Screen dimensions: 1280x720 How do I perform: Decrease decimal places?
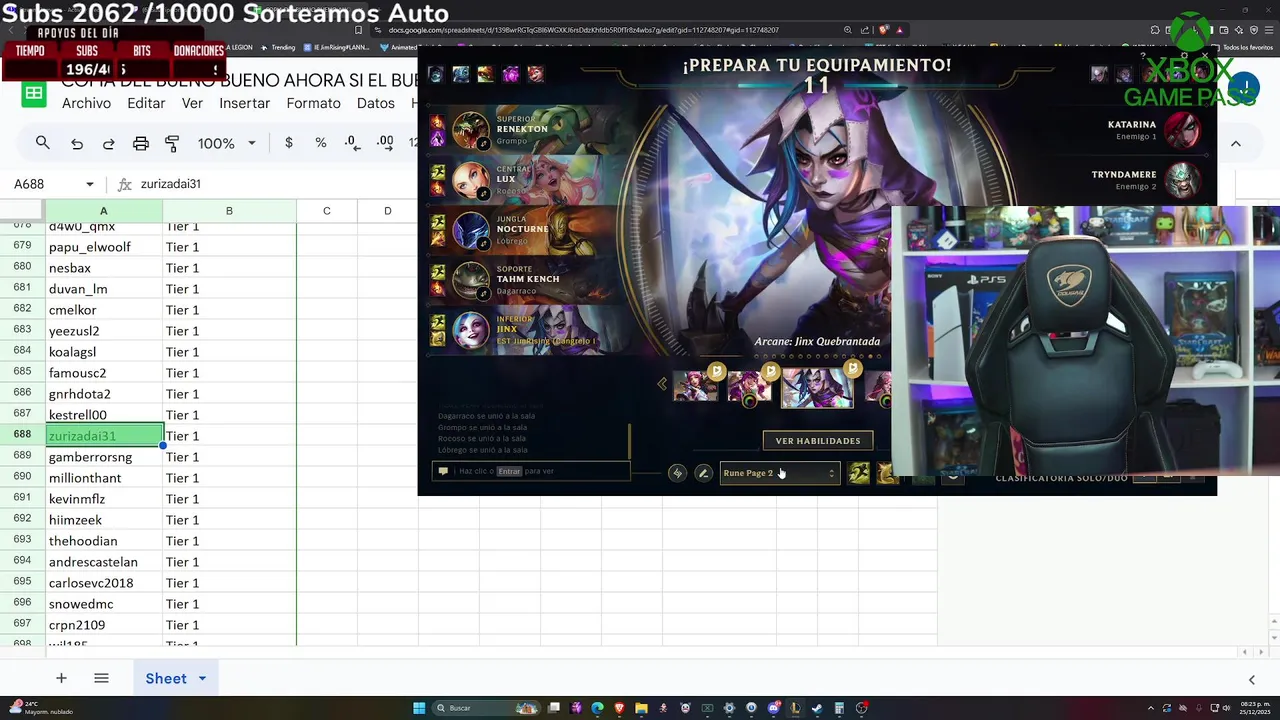click(352, 143)
